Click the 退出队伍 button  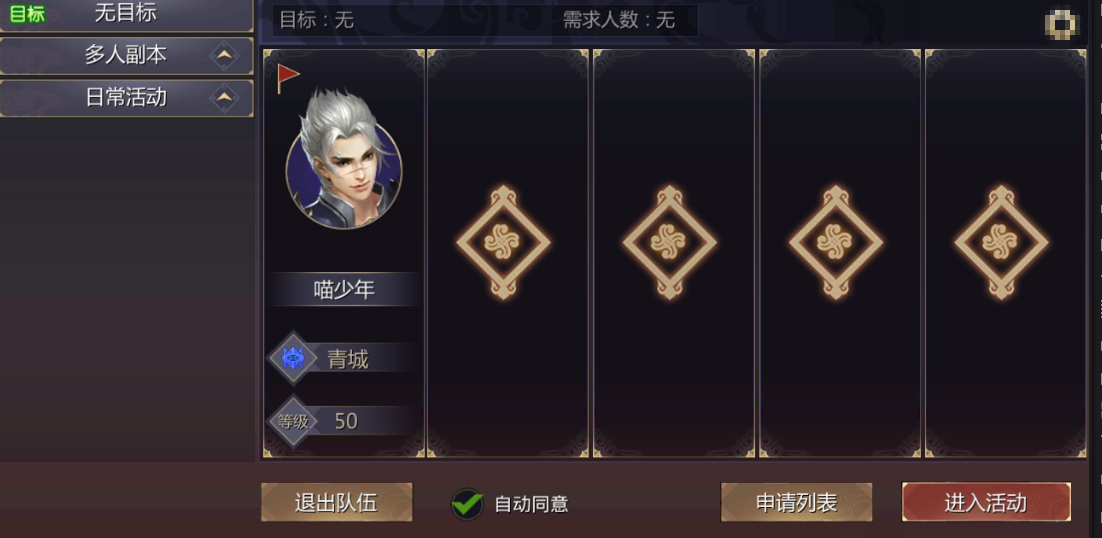click(337, 502)
